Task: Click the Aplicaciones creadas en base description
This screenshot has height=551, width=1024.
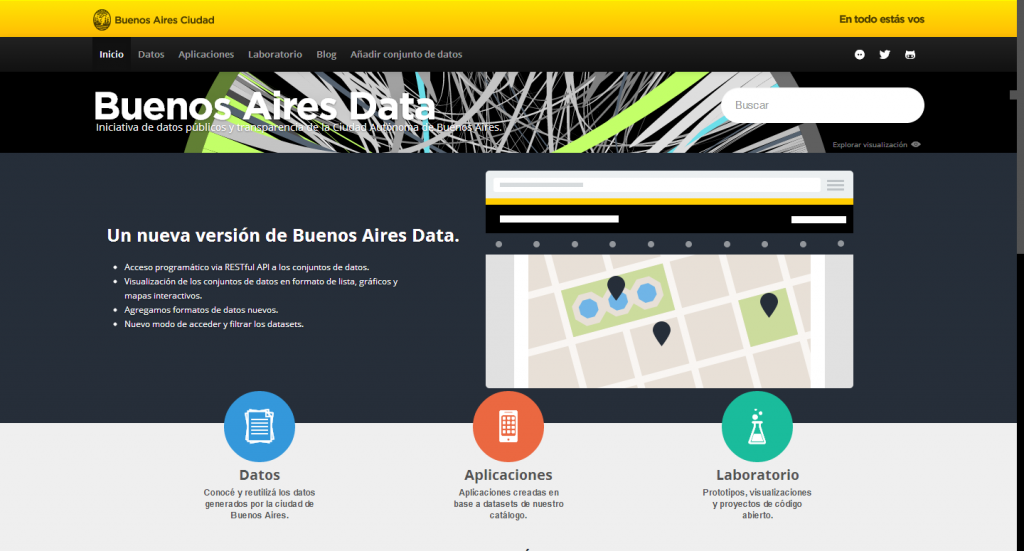Action: coord(508,504)
